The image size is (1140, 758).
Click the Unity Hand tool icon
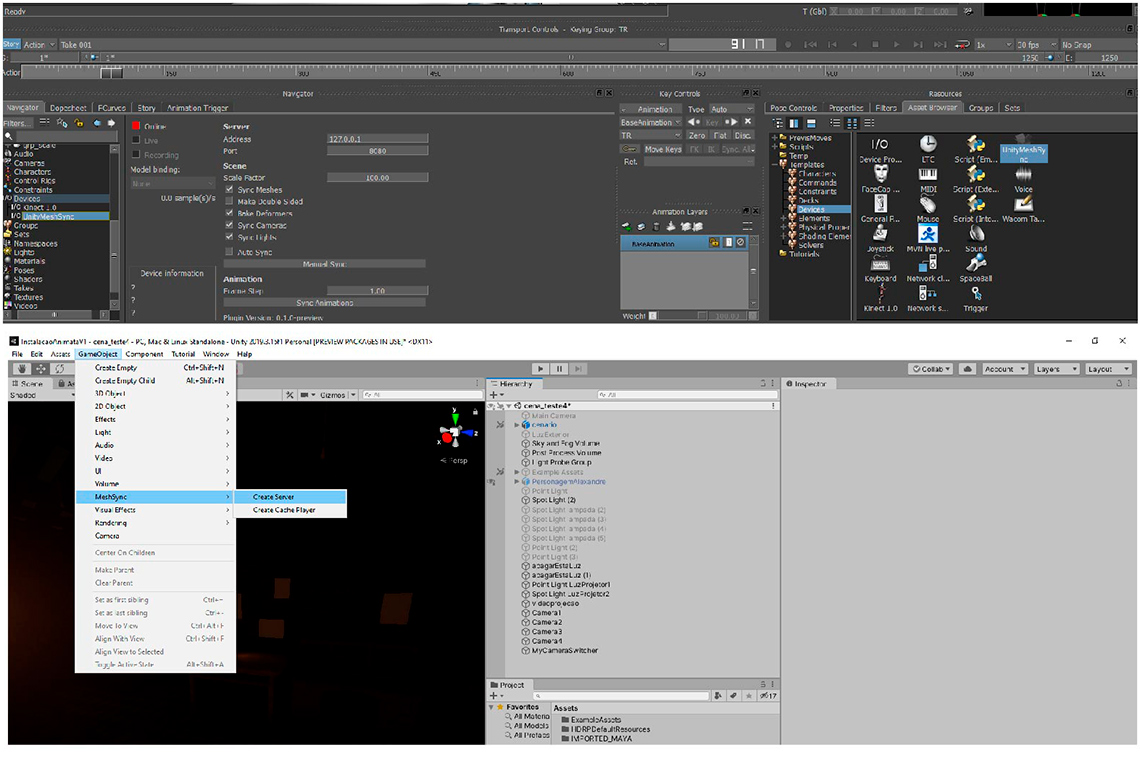pyautogui.click(x=22, y=369)
